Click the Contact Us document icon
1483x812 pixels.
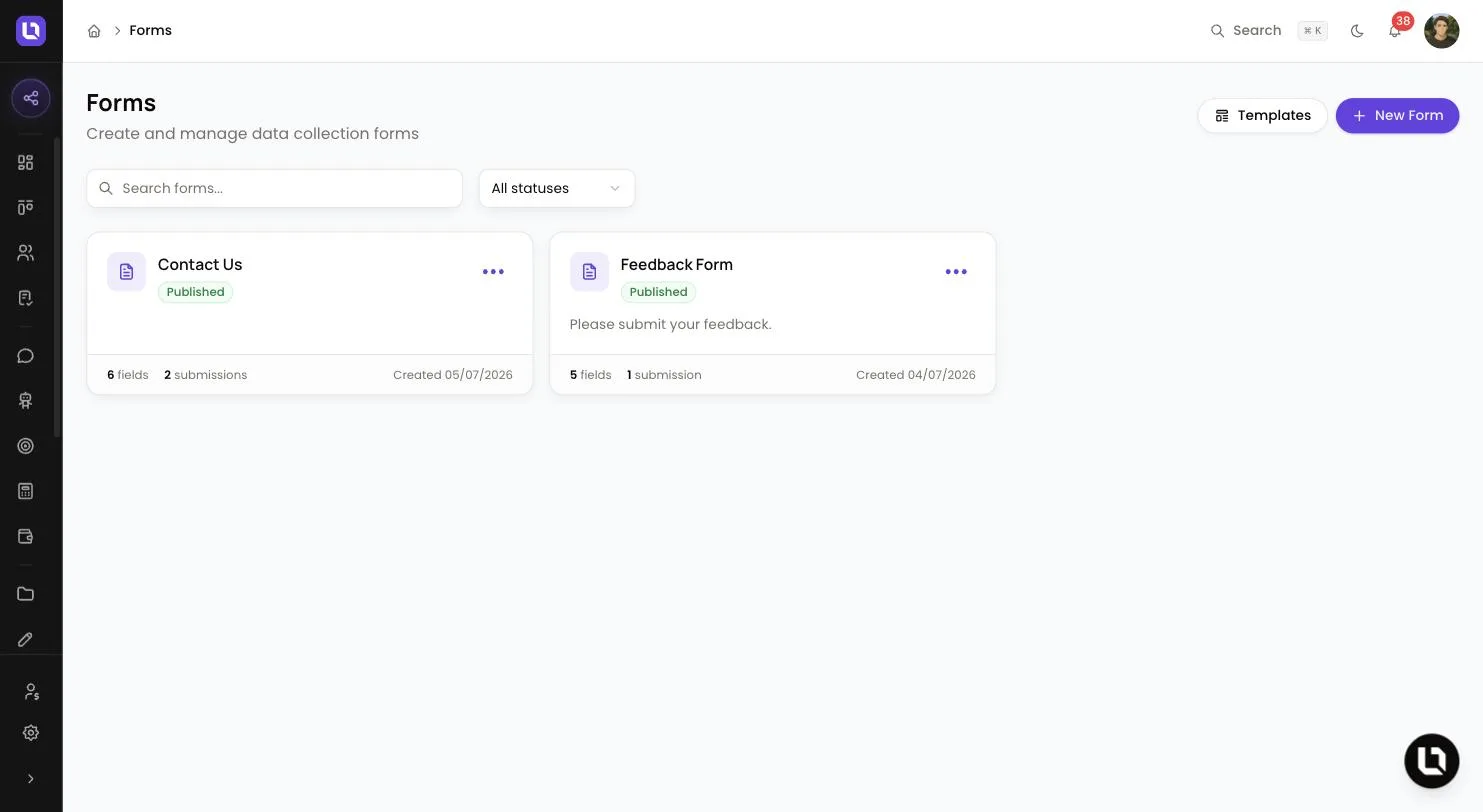pos(126,272)
